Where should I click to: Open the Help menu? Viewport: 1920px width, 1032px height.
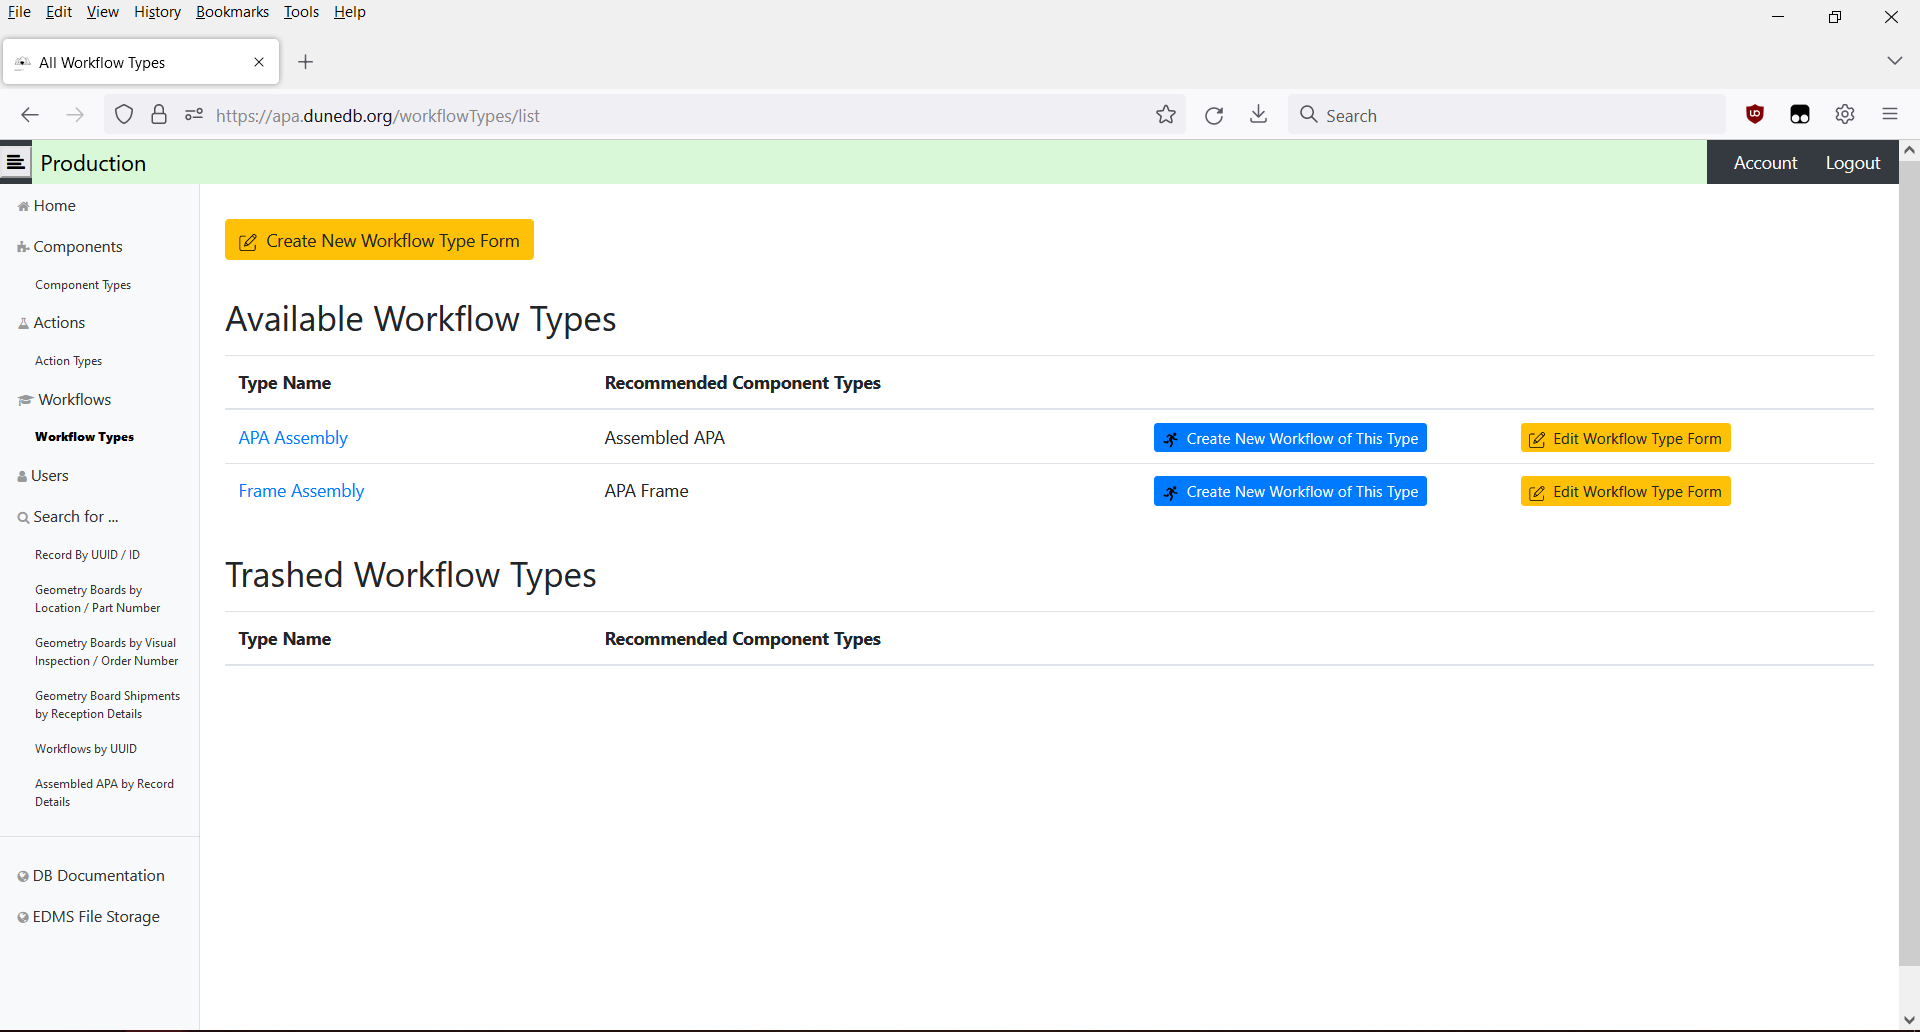coord(350,12)
